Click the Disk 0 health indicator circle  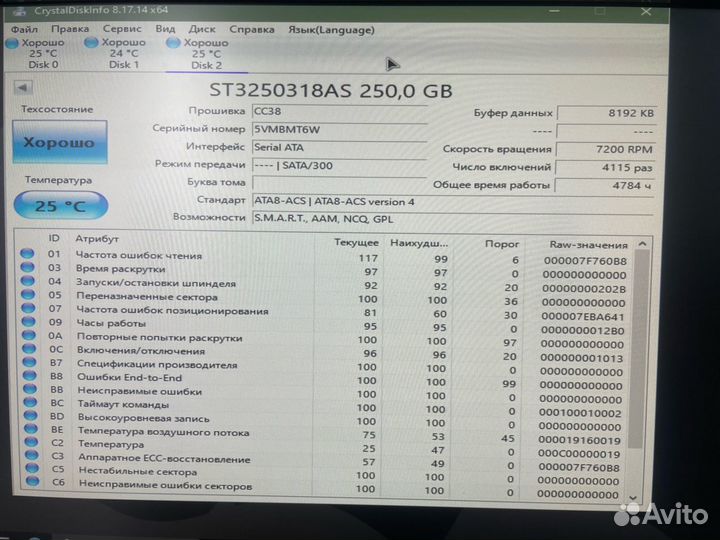point(11,43)
